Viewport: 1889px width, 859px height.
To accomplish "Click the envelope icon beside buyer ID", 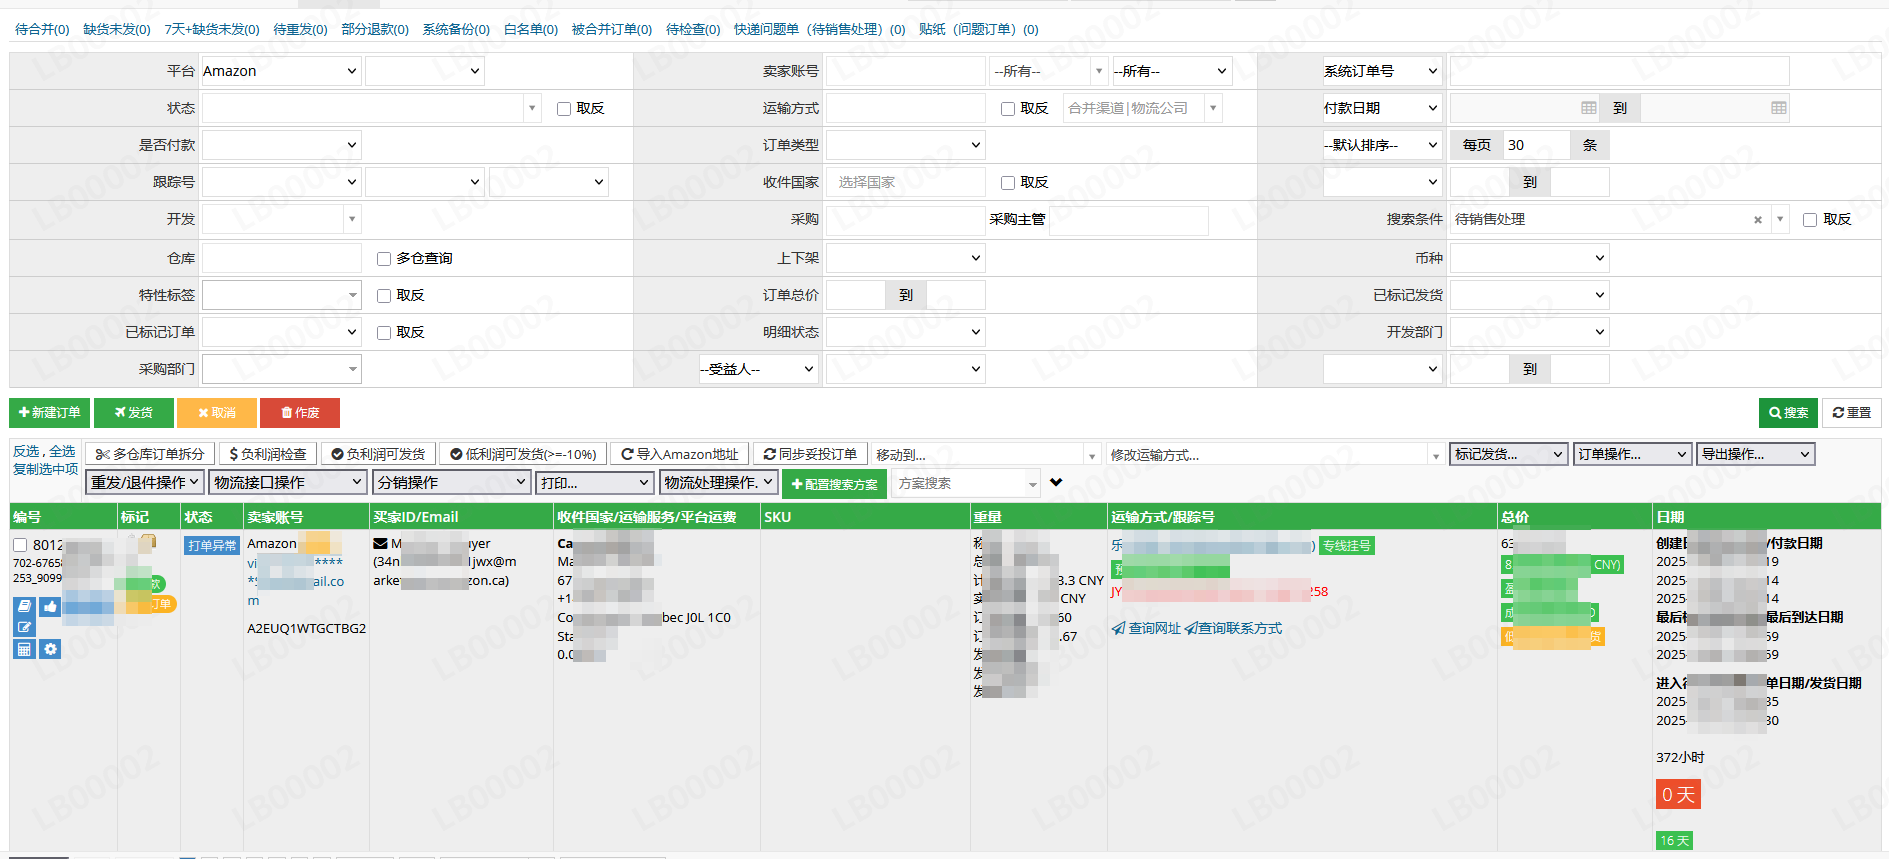I will coord(380,544).
